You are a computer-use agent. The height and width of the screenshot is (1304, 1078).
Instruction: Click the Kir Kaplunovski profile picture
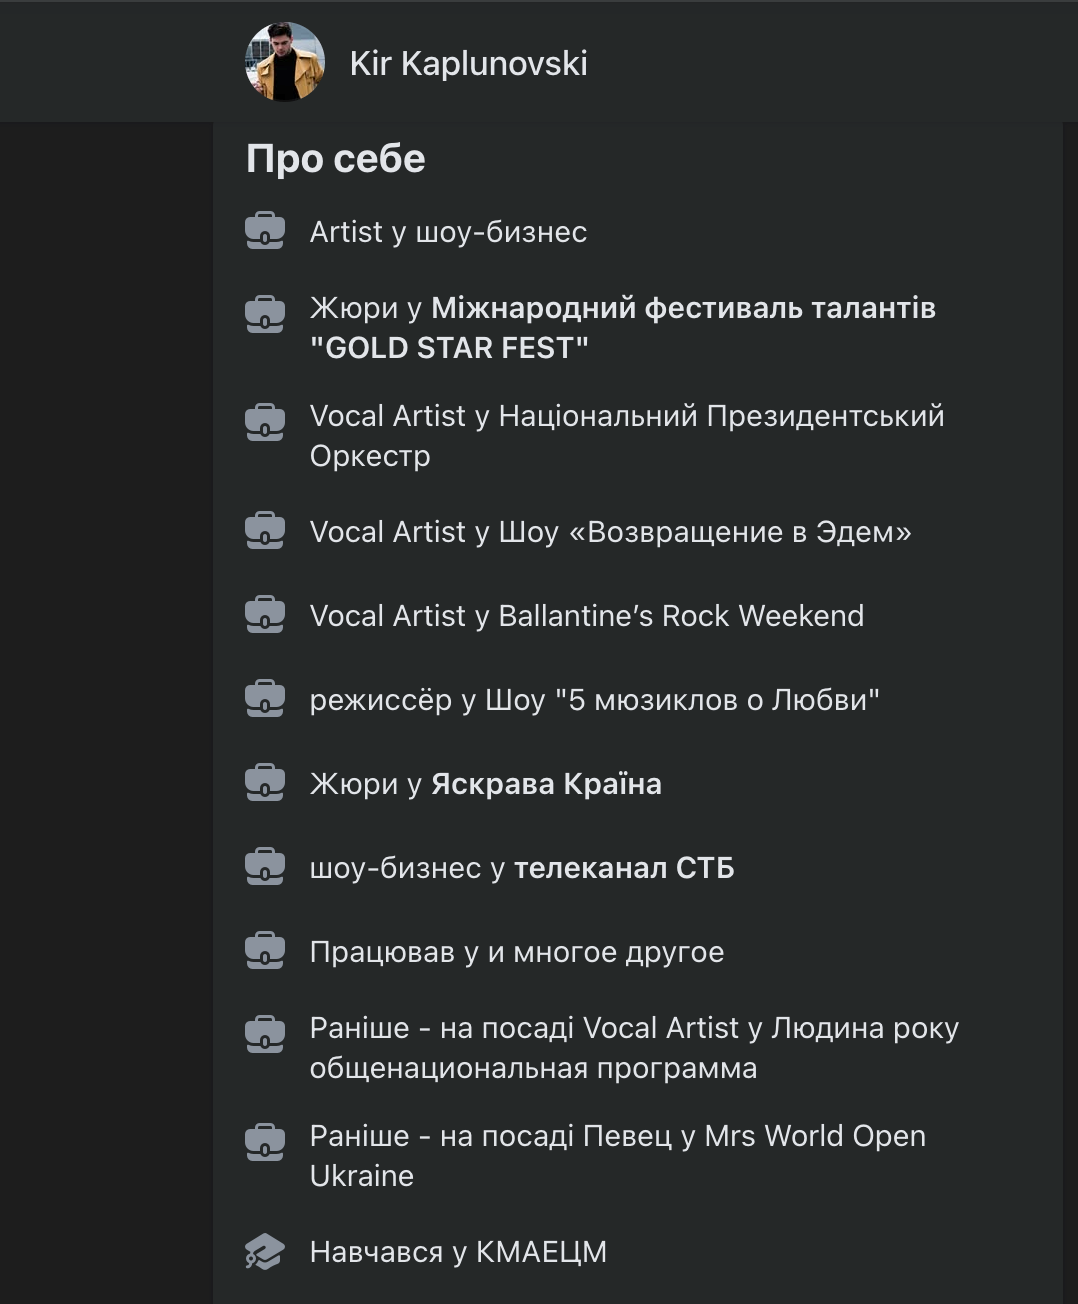(x=285, y=62)
